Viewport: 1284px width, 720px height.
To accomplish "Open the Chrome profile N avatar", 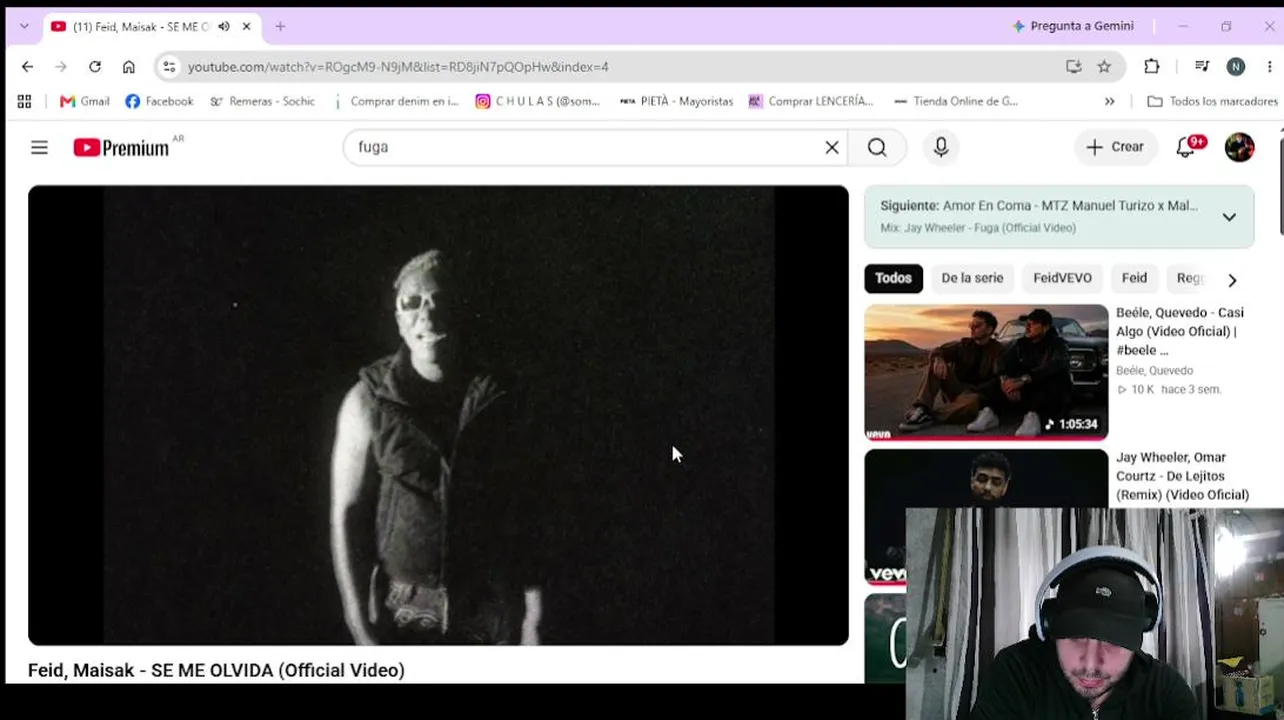I will [1236, 67].
